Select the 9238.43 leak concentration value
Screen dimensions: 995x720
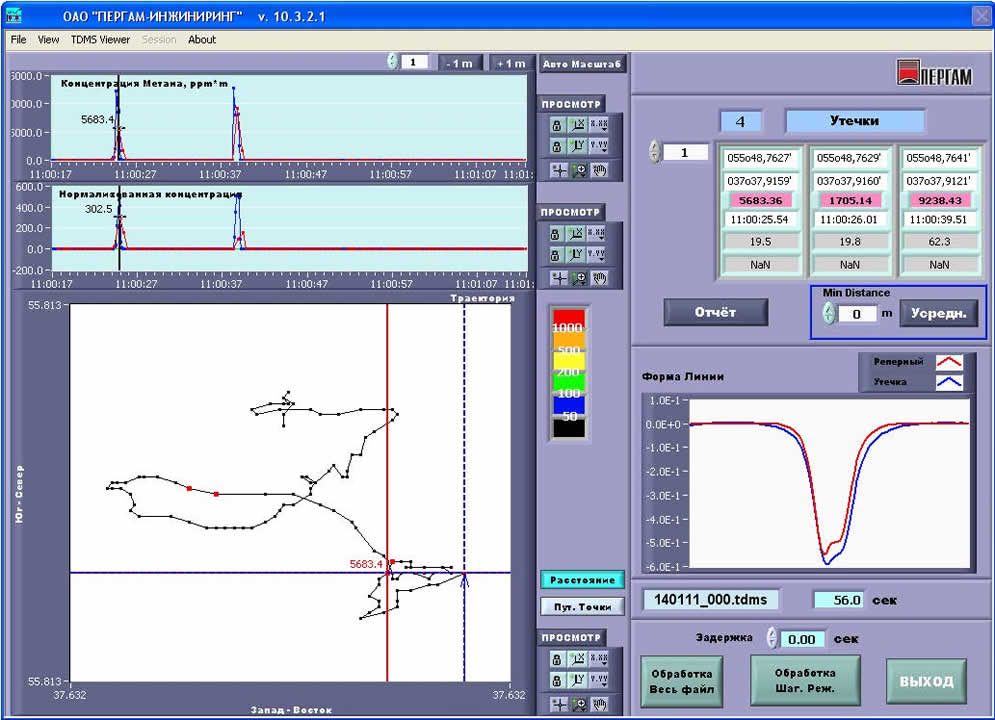point(940,200)
